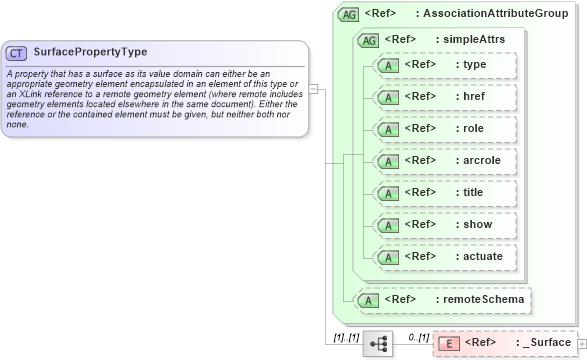Select the 'role' attribute name
Image resolution: width=587 pixels, height=360 pixels.
pyautogui.click(x=474, y=128)
